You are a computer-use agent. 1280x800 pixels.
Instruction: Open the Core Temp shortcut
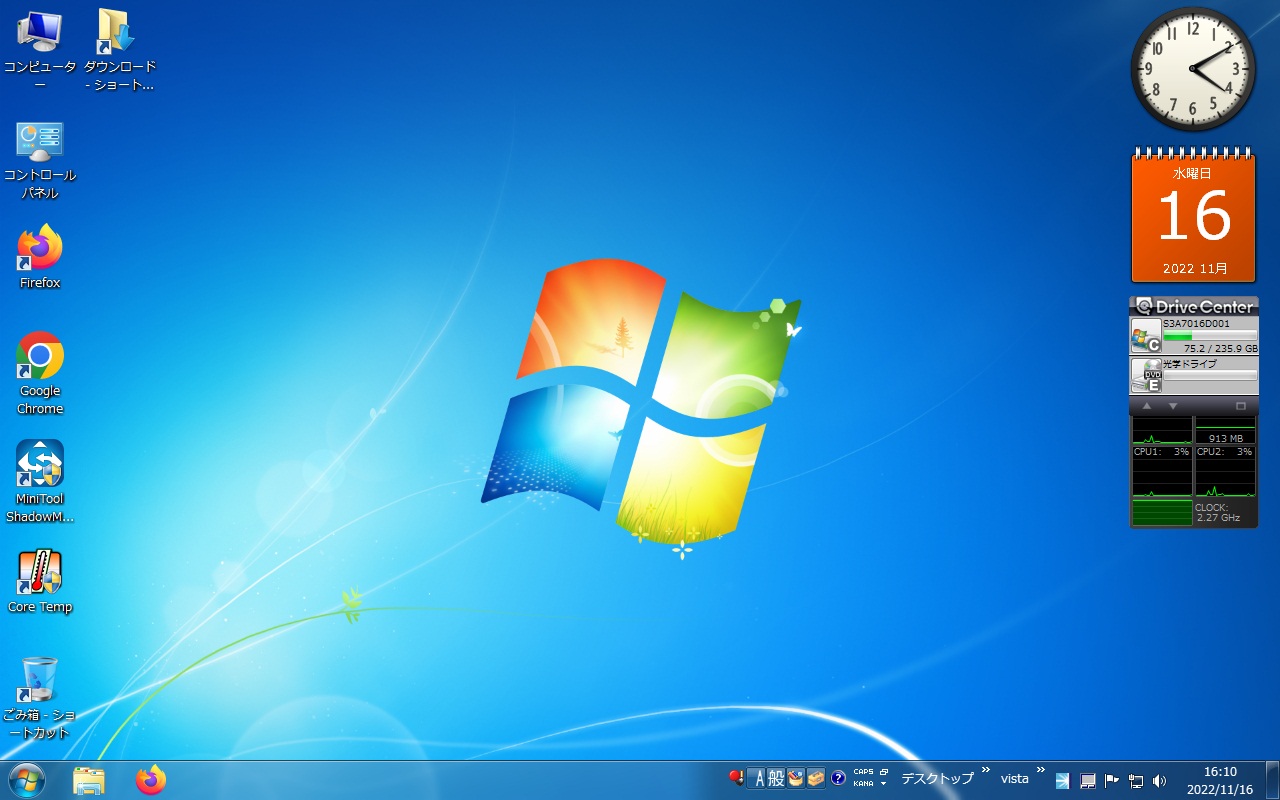[40, 581]
